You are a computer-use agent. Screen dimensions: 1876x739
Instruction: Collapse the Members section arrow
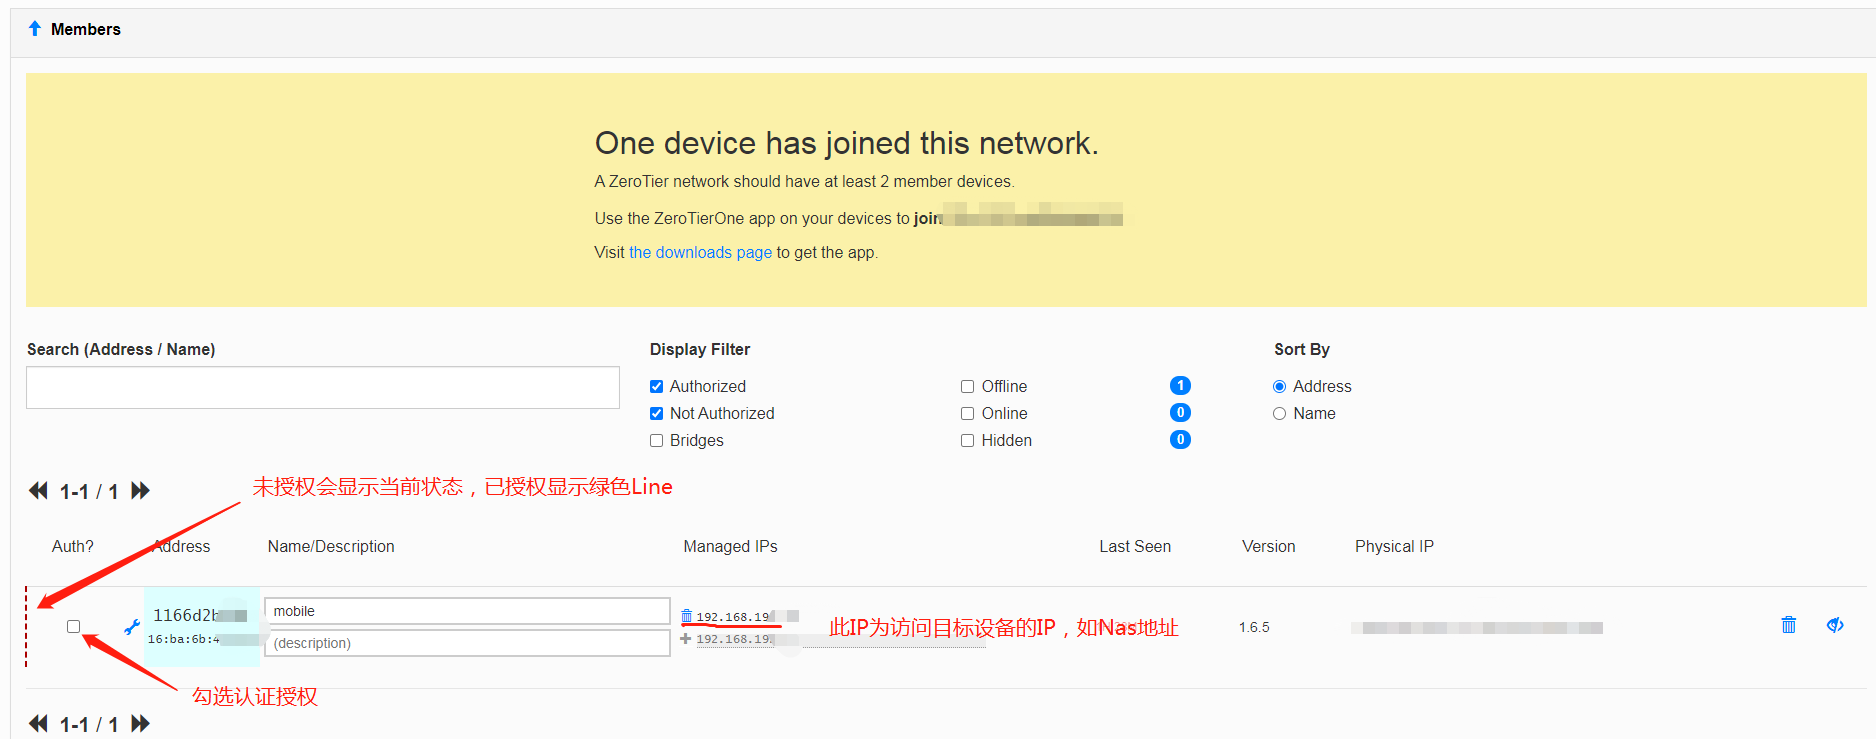(35, 29)
